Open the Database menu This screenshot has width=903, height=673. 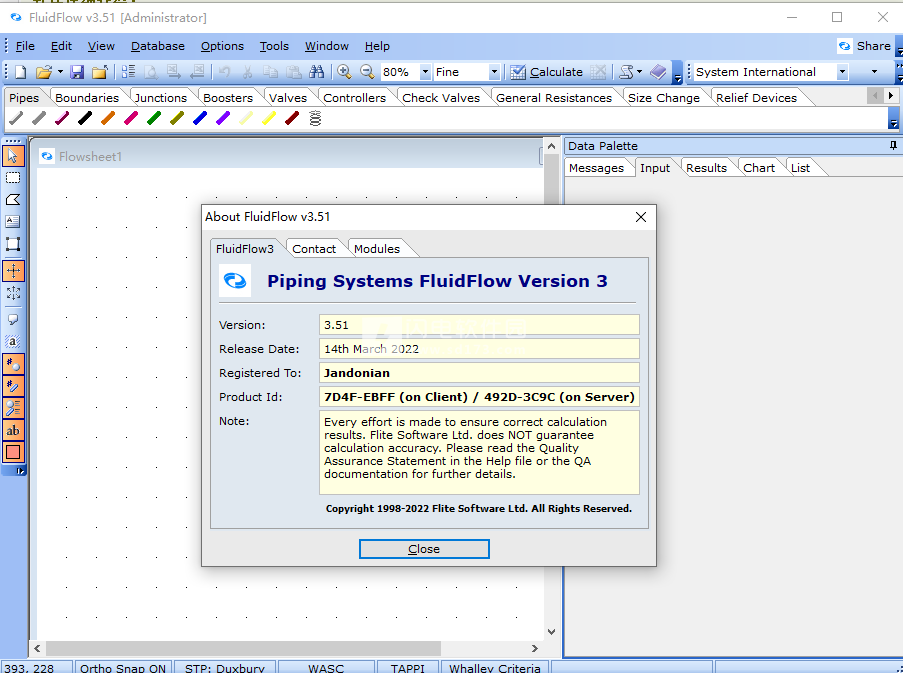point(158,46)
